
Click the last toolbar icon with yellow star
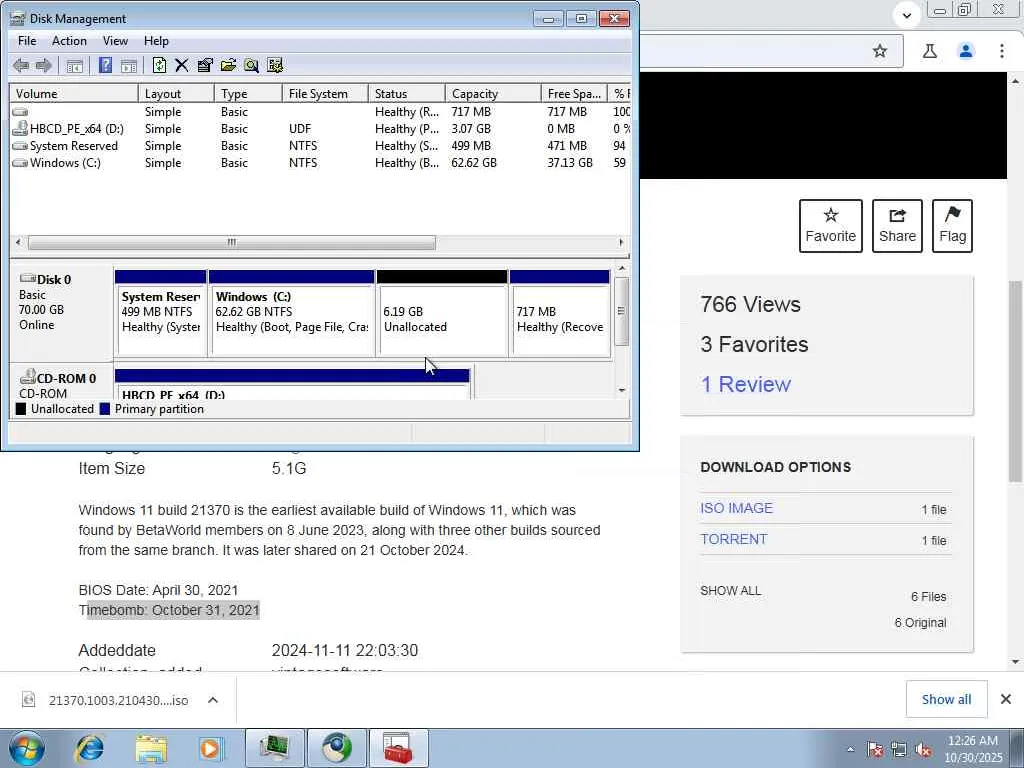[275, 65]
